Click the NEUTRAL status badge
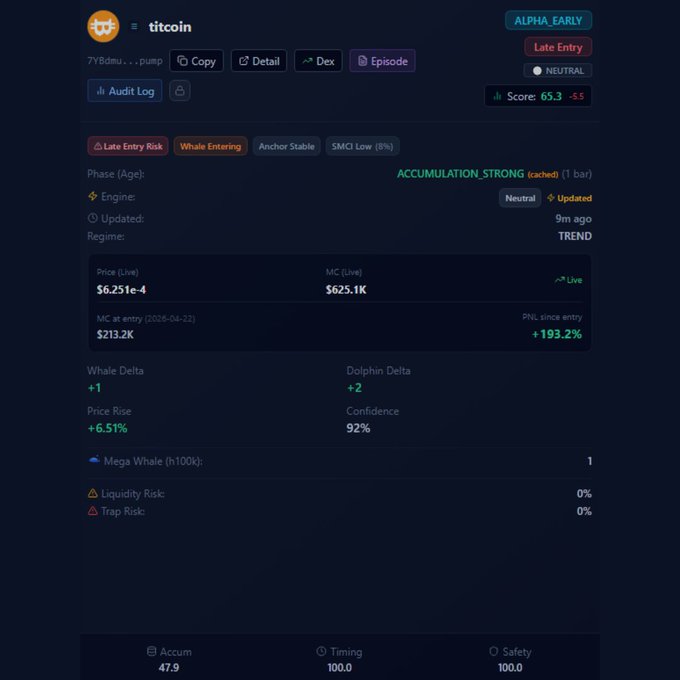The image size is (680, 680). (558, 71)
